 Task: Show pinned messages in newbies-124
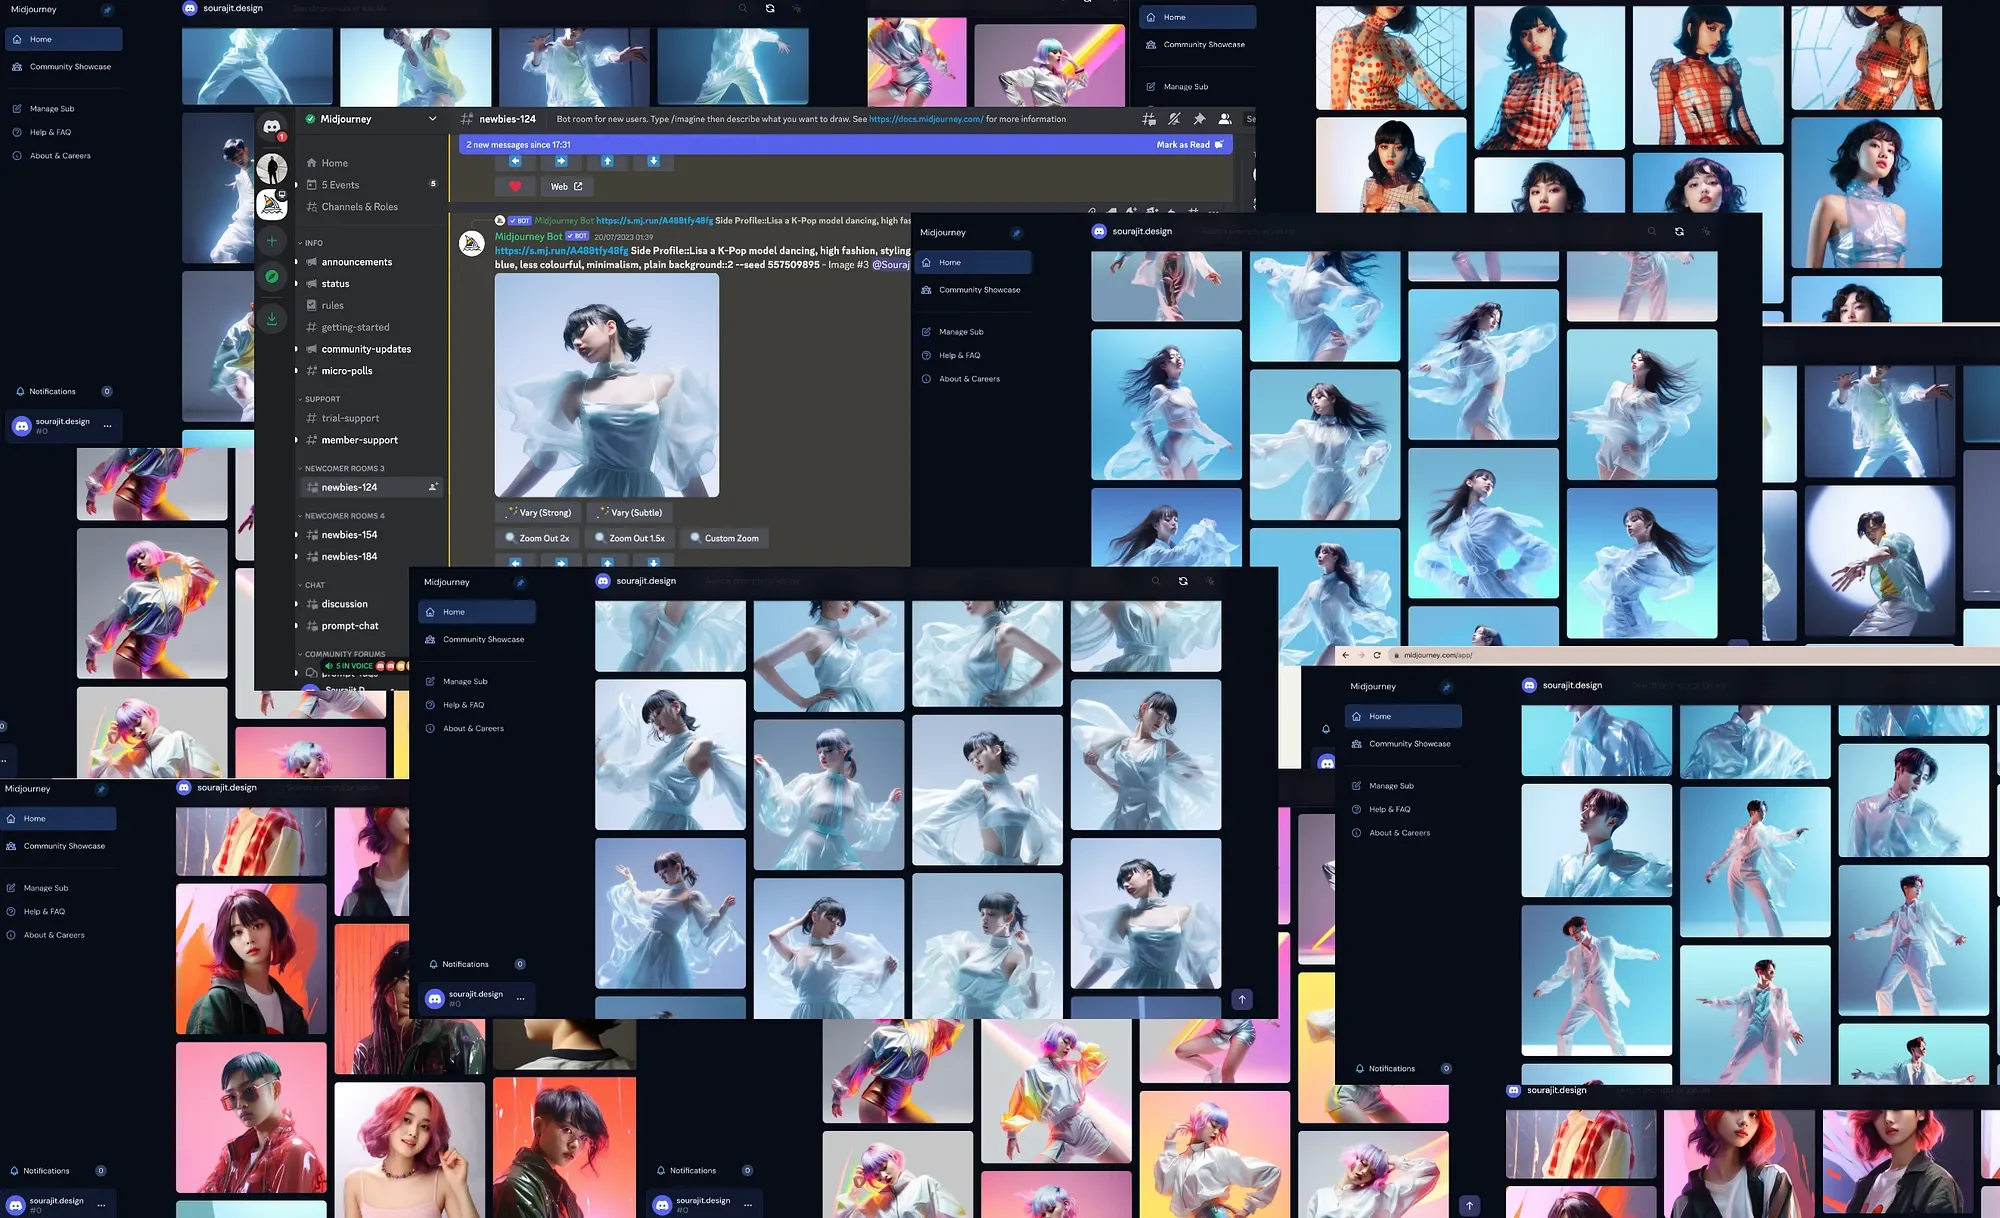(1199, 119)
